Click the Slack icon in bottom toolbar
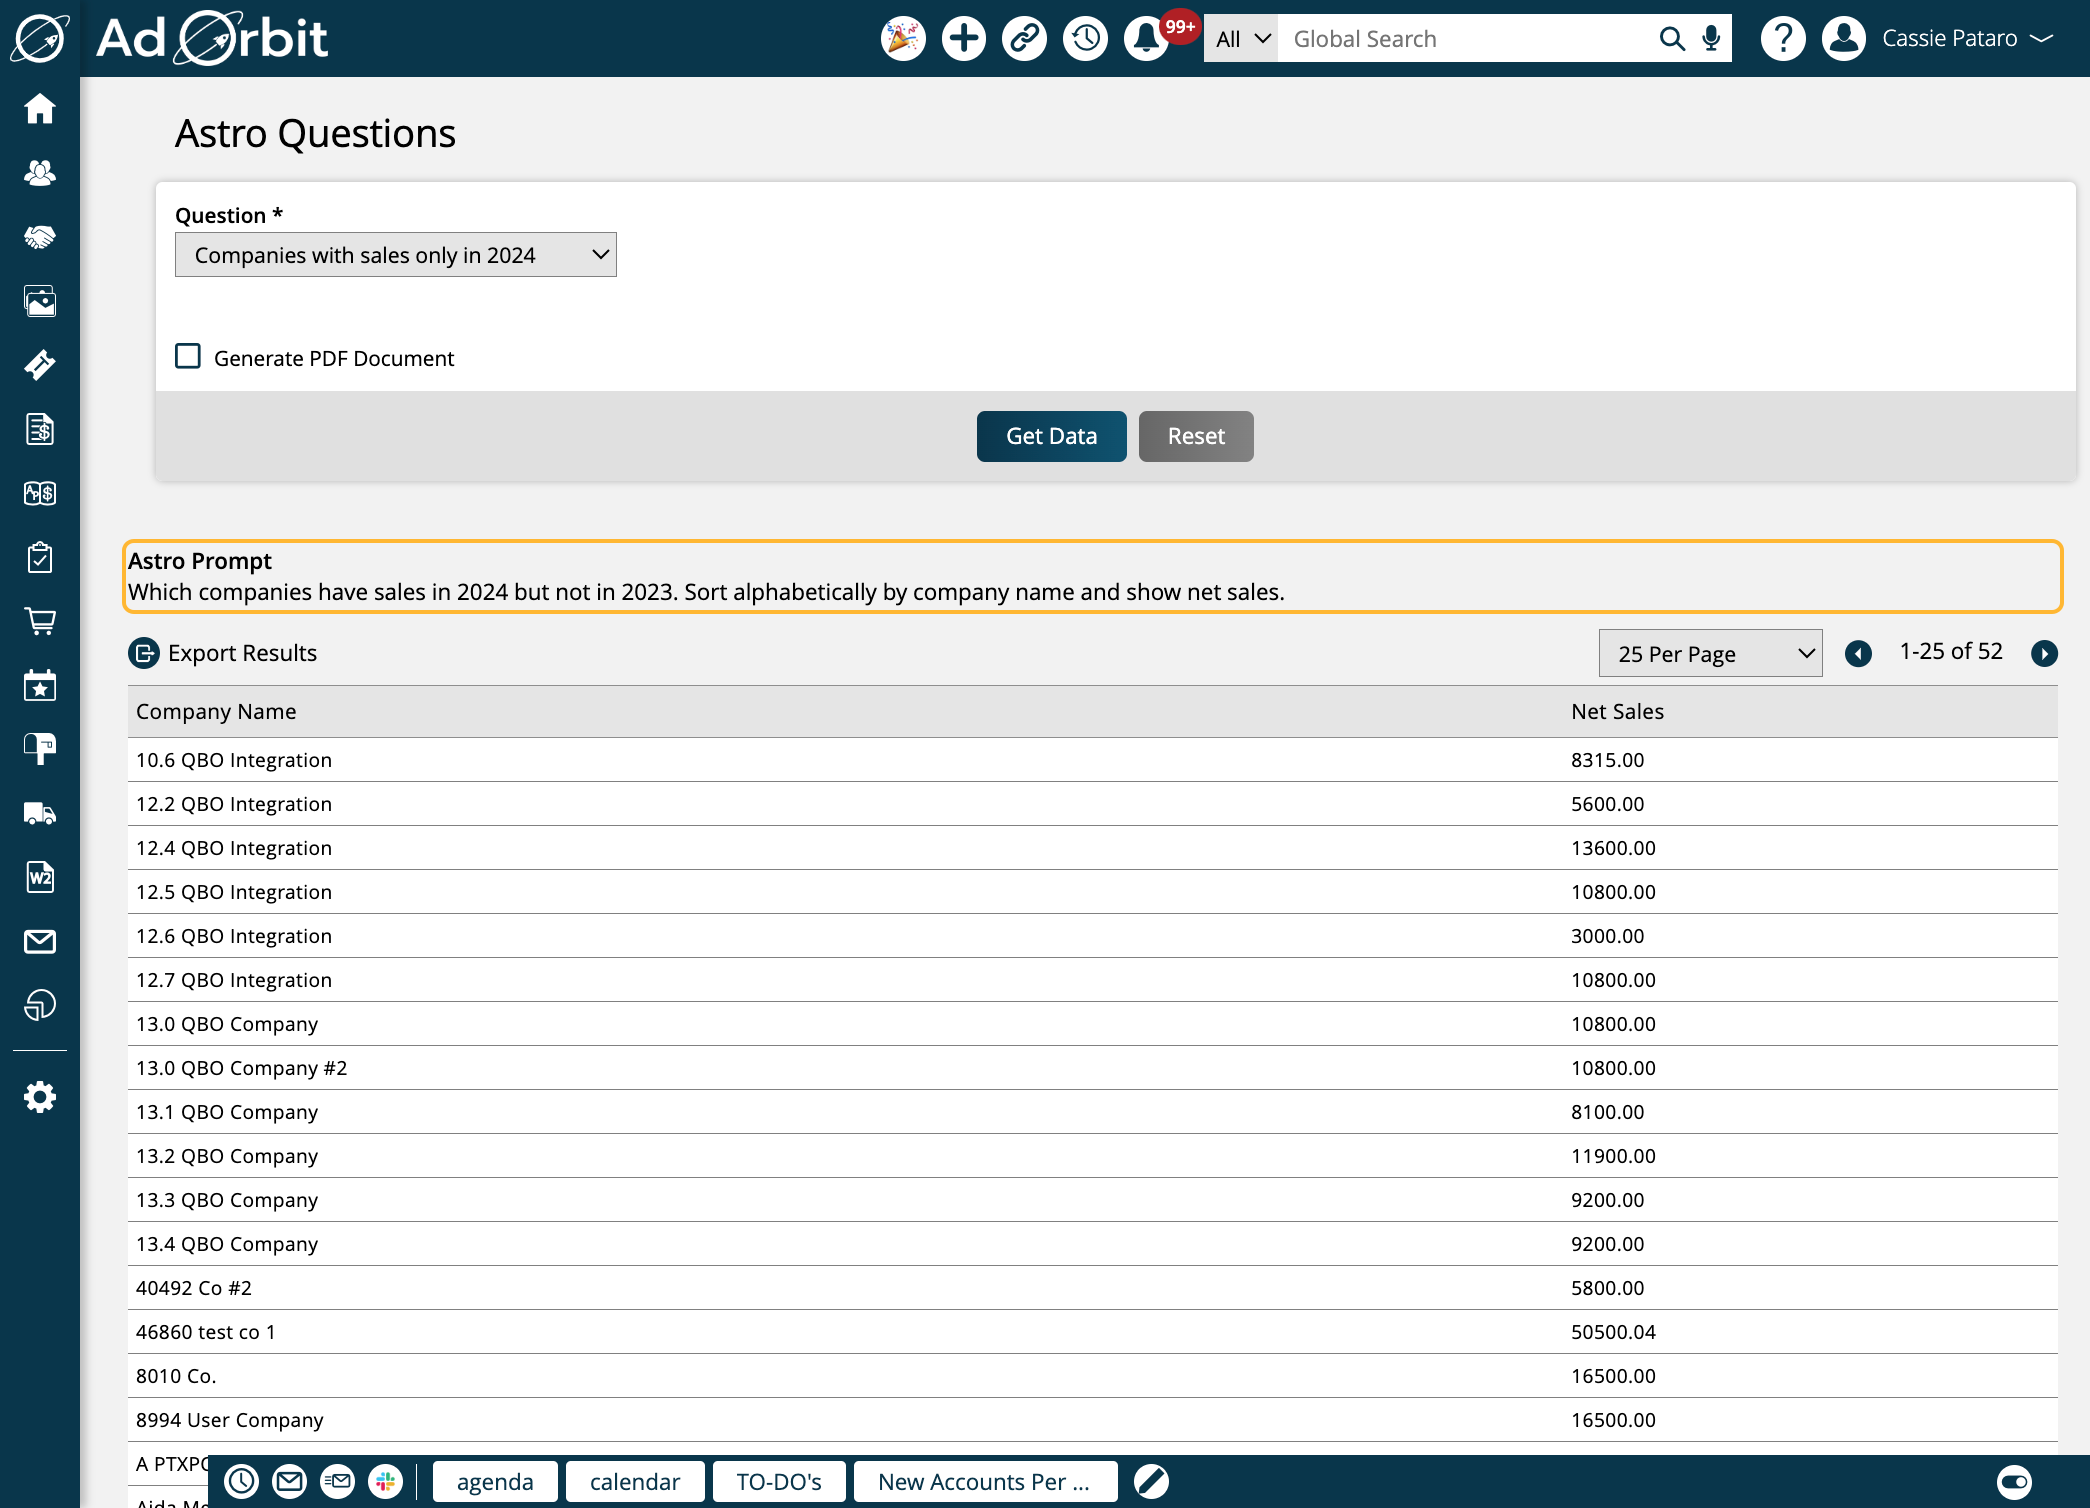 click(386, 1481)
